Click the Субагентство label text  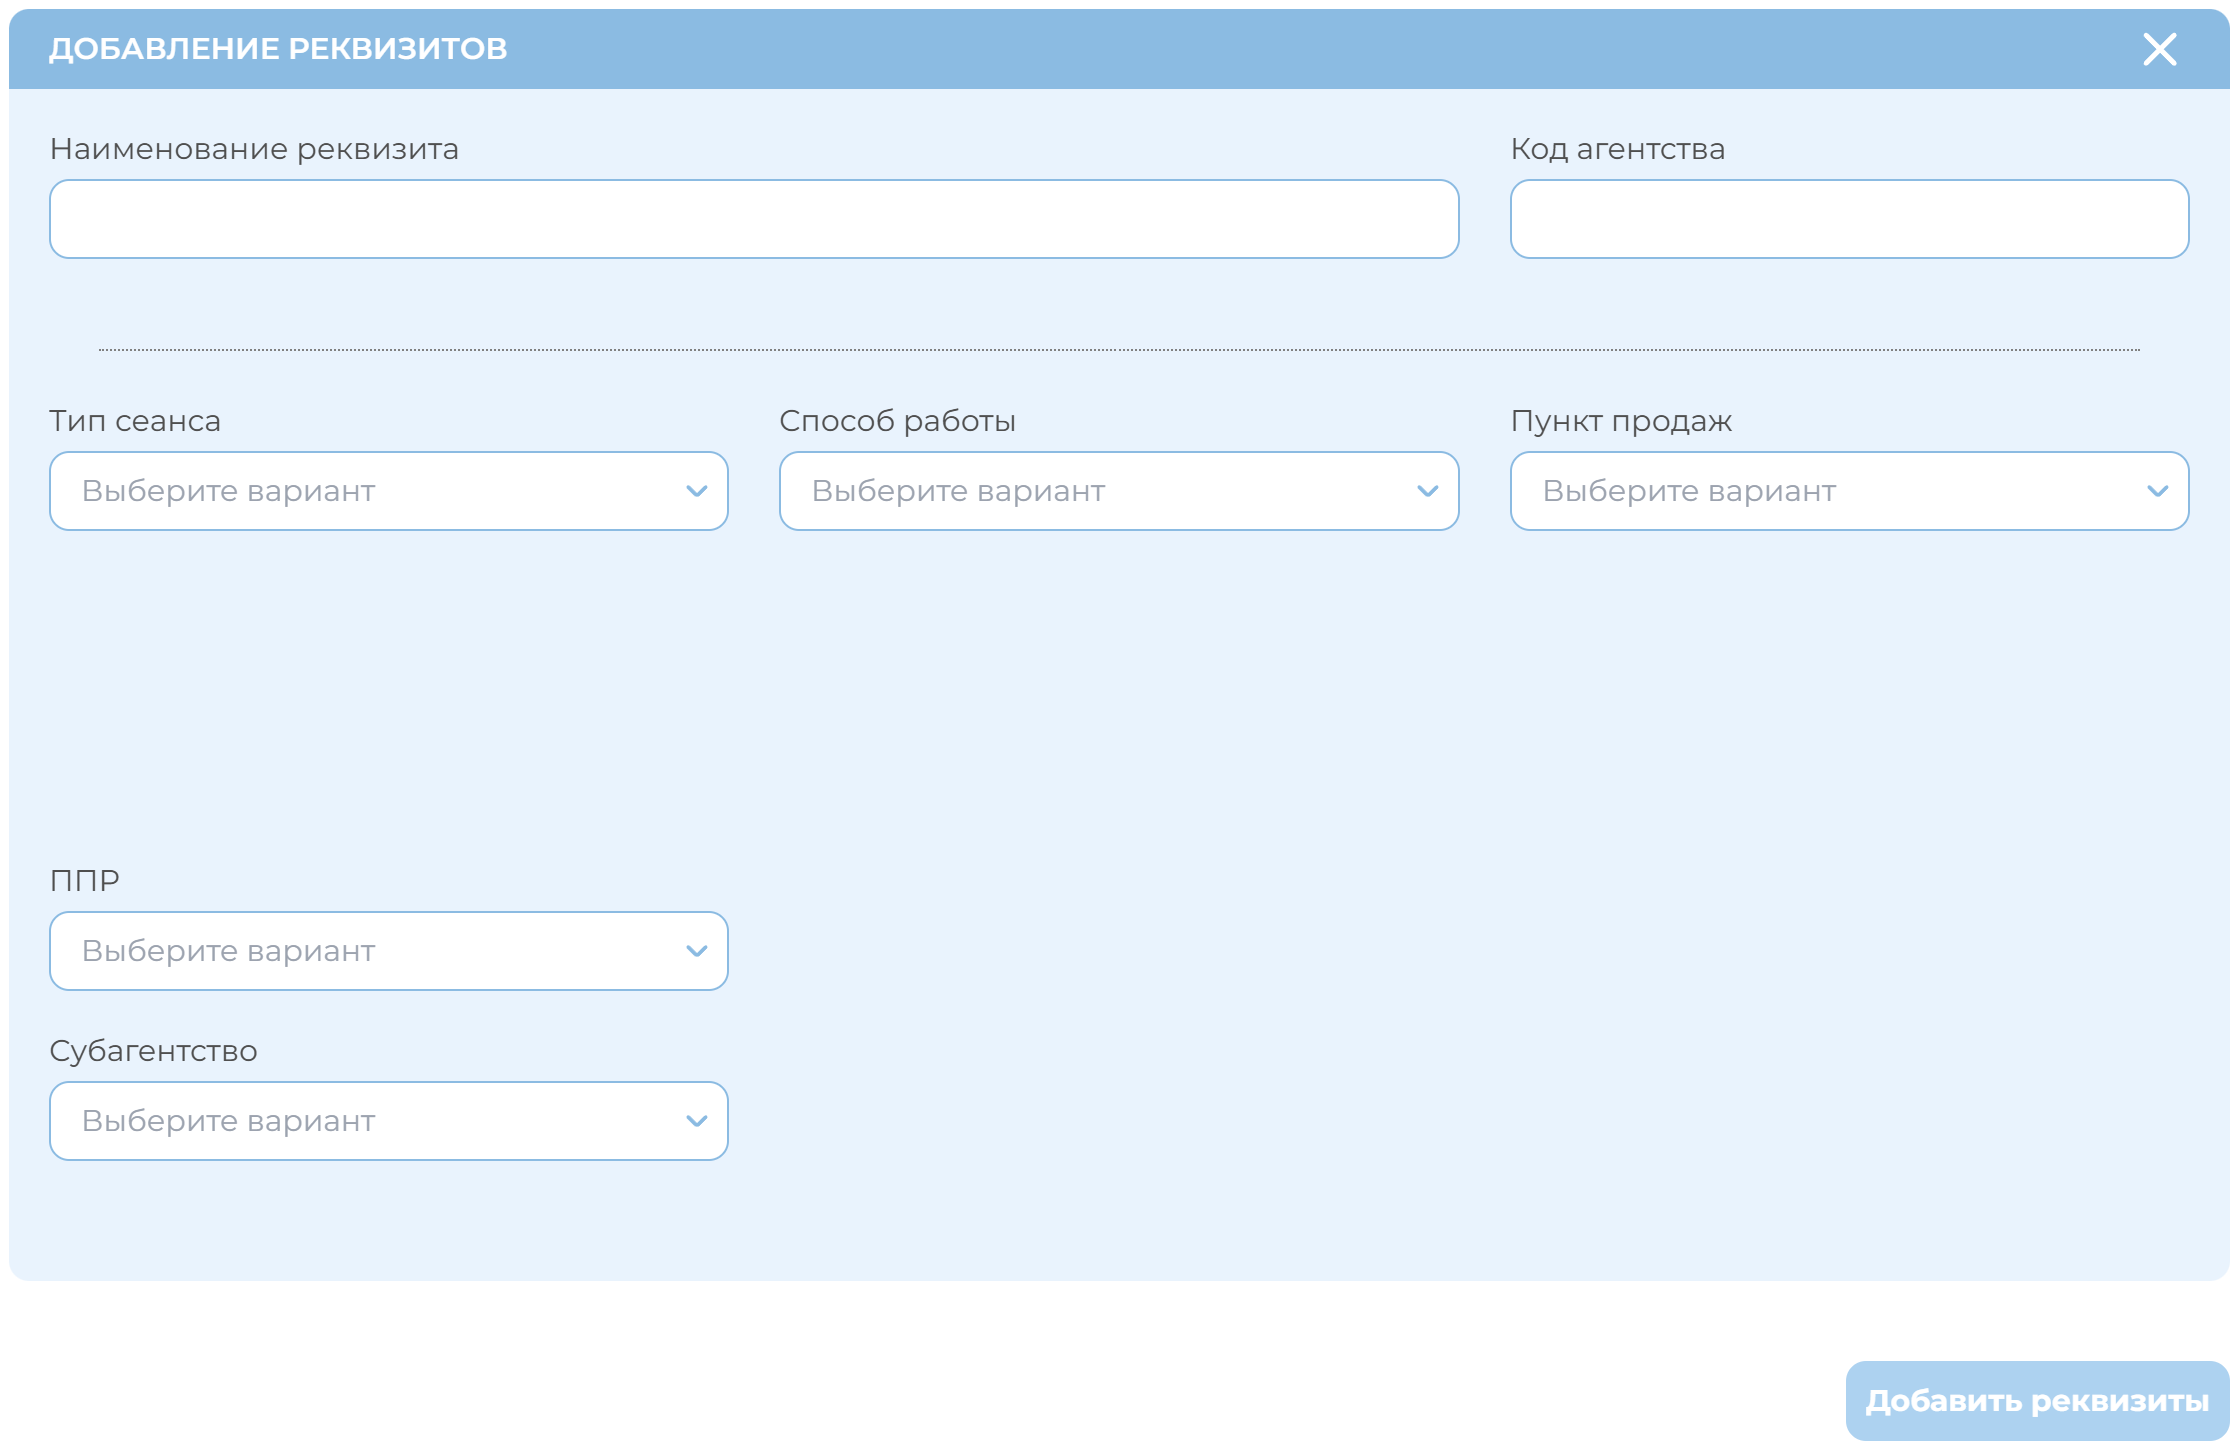(x=153, y=1051)
